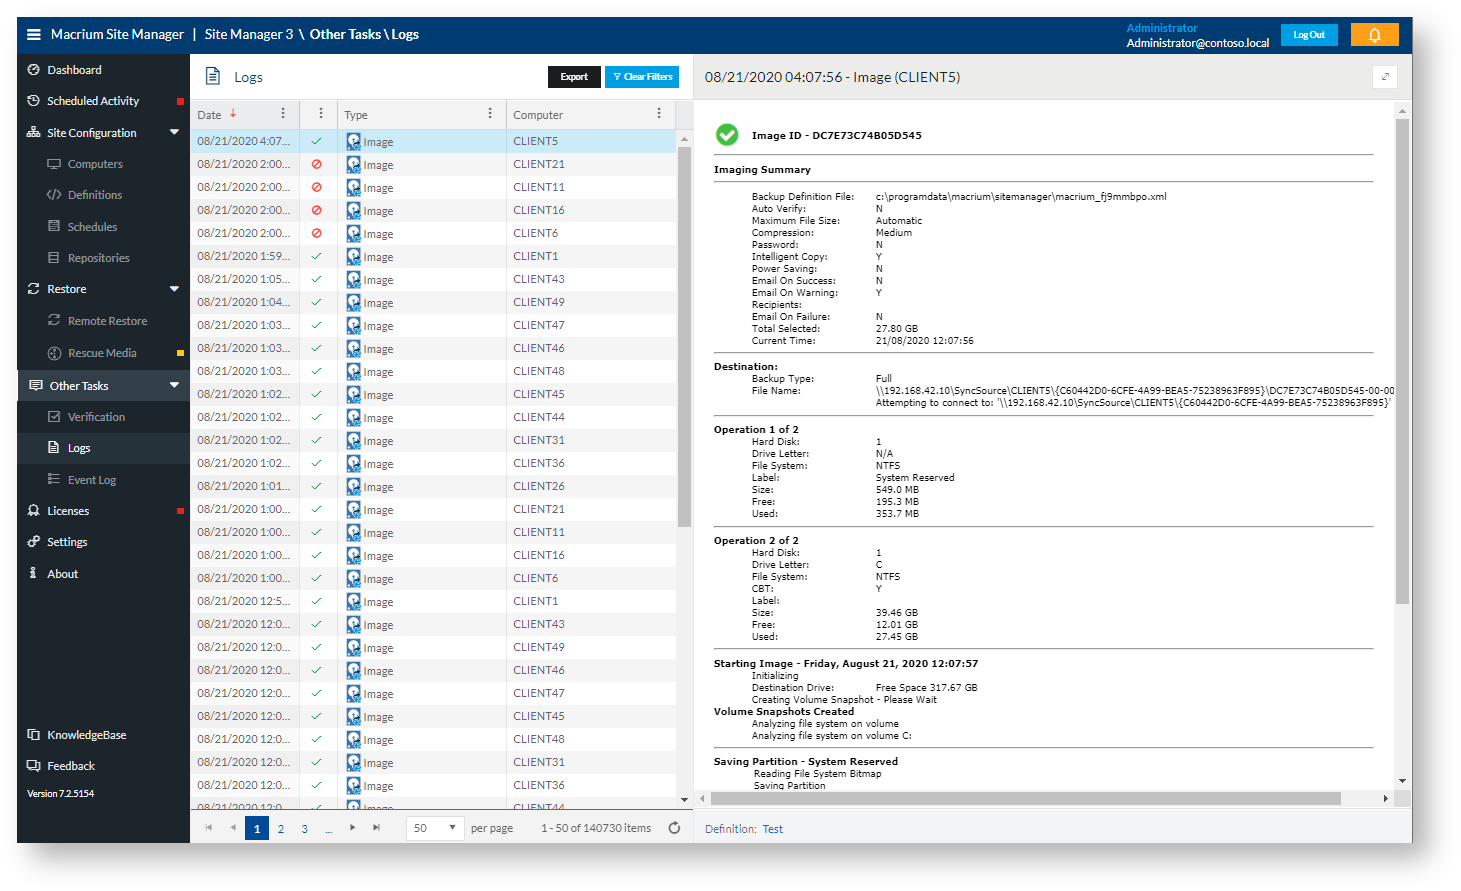Open Computers in Site Configuration
Image resolution: width=1461 pixels, height=891 pixels.
click(x=95, y=164)
